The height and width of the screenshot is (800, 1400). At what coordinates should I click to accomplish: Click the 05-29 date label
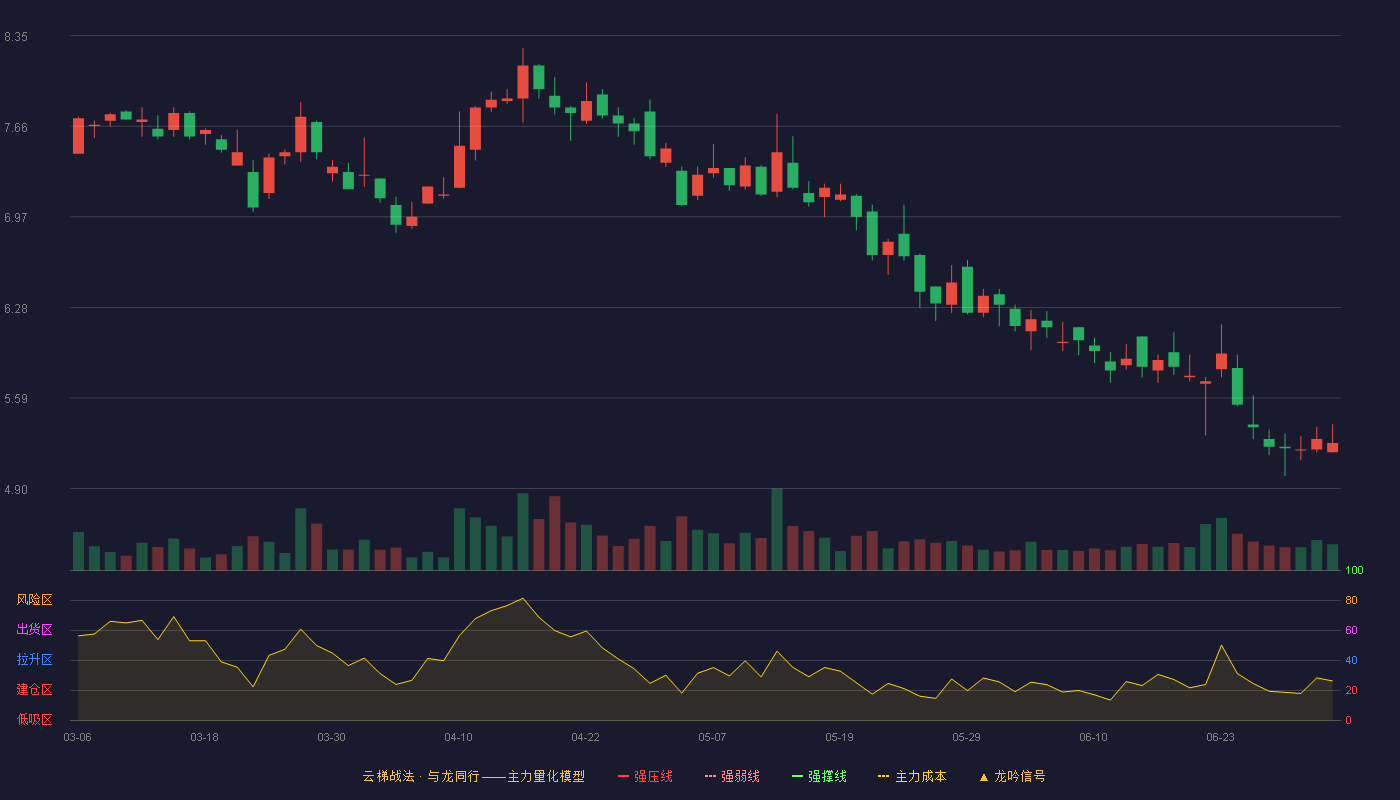tap(966, 737)
